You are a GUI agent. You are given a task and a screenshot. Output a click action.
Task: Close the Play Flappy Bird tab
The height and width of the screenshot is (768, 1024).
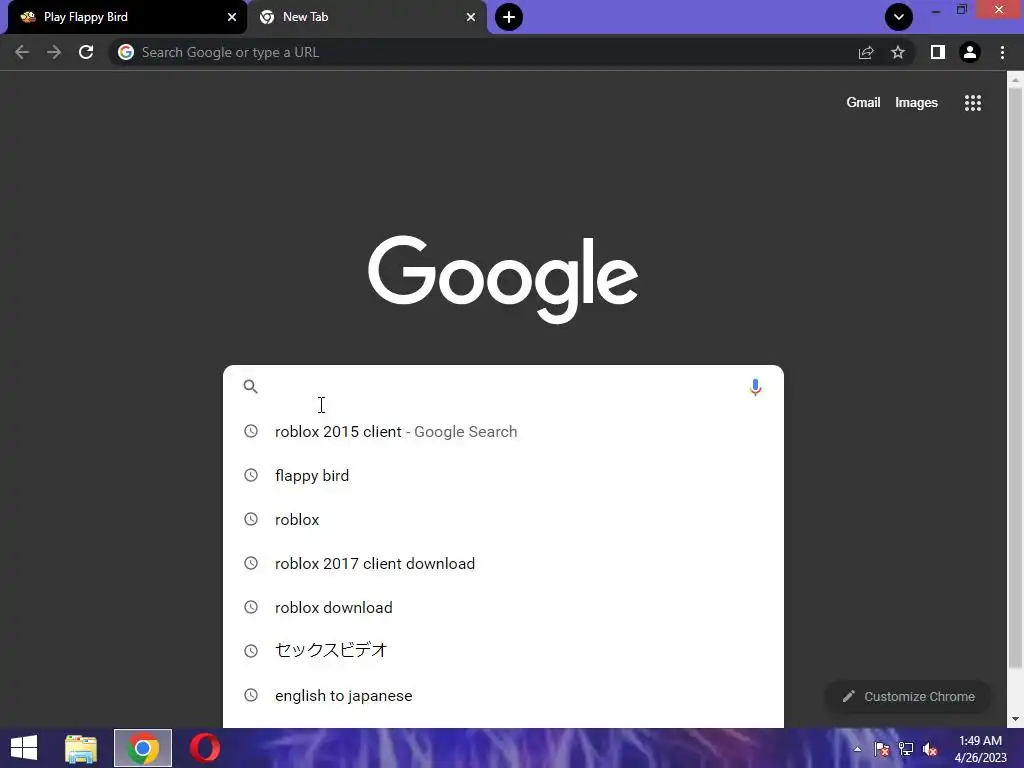[232, 17]
